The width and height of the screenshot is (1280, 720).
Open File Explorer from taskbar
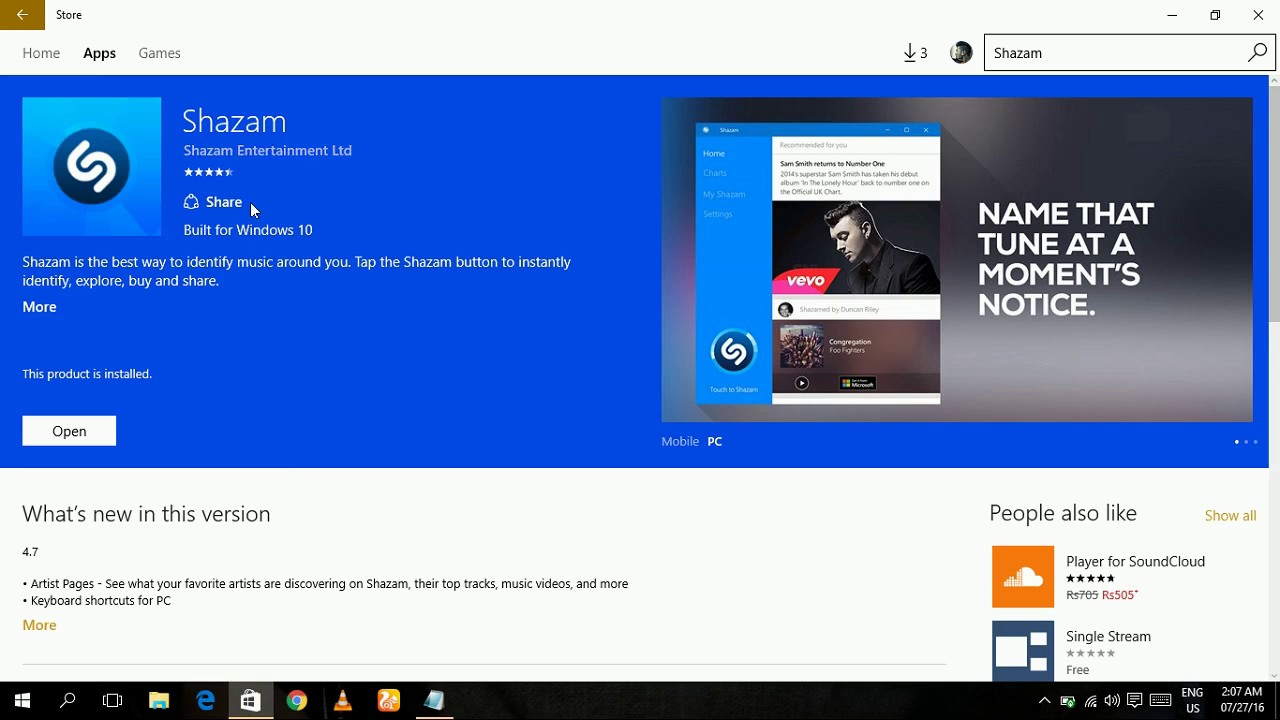[159, 701]
